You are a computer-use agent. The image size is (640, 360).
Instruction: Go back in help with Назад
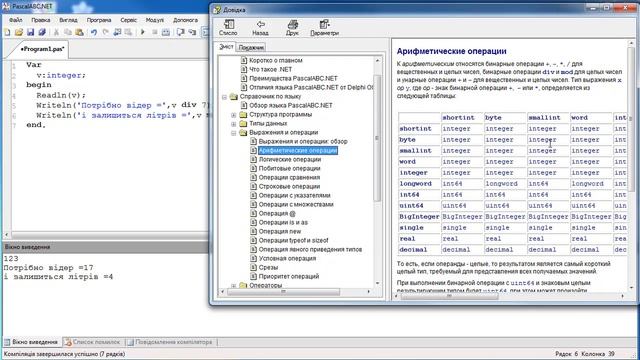click(x=260, y=28)
